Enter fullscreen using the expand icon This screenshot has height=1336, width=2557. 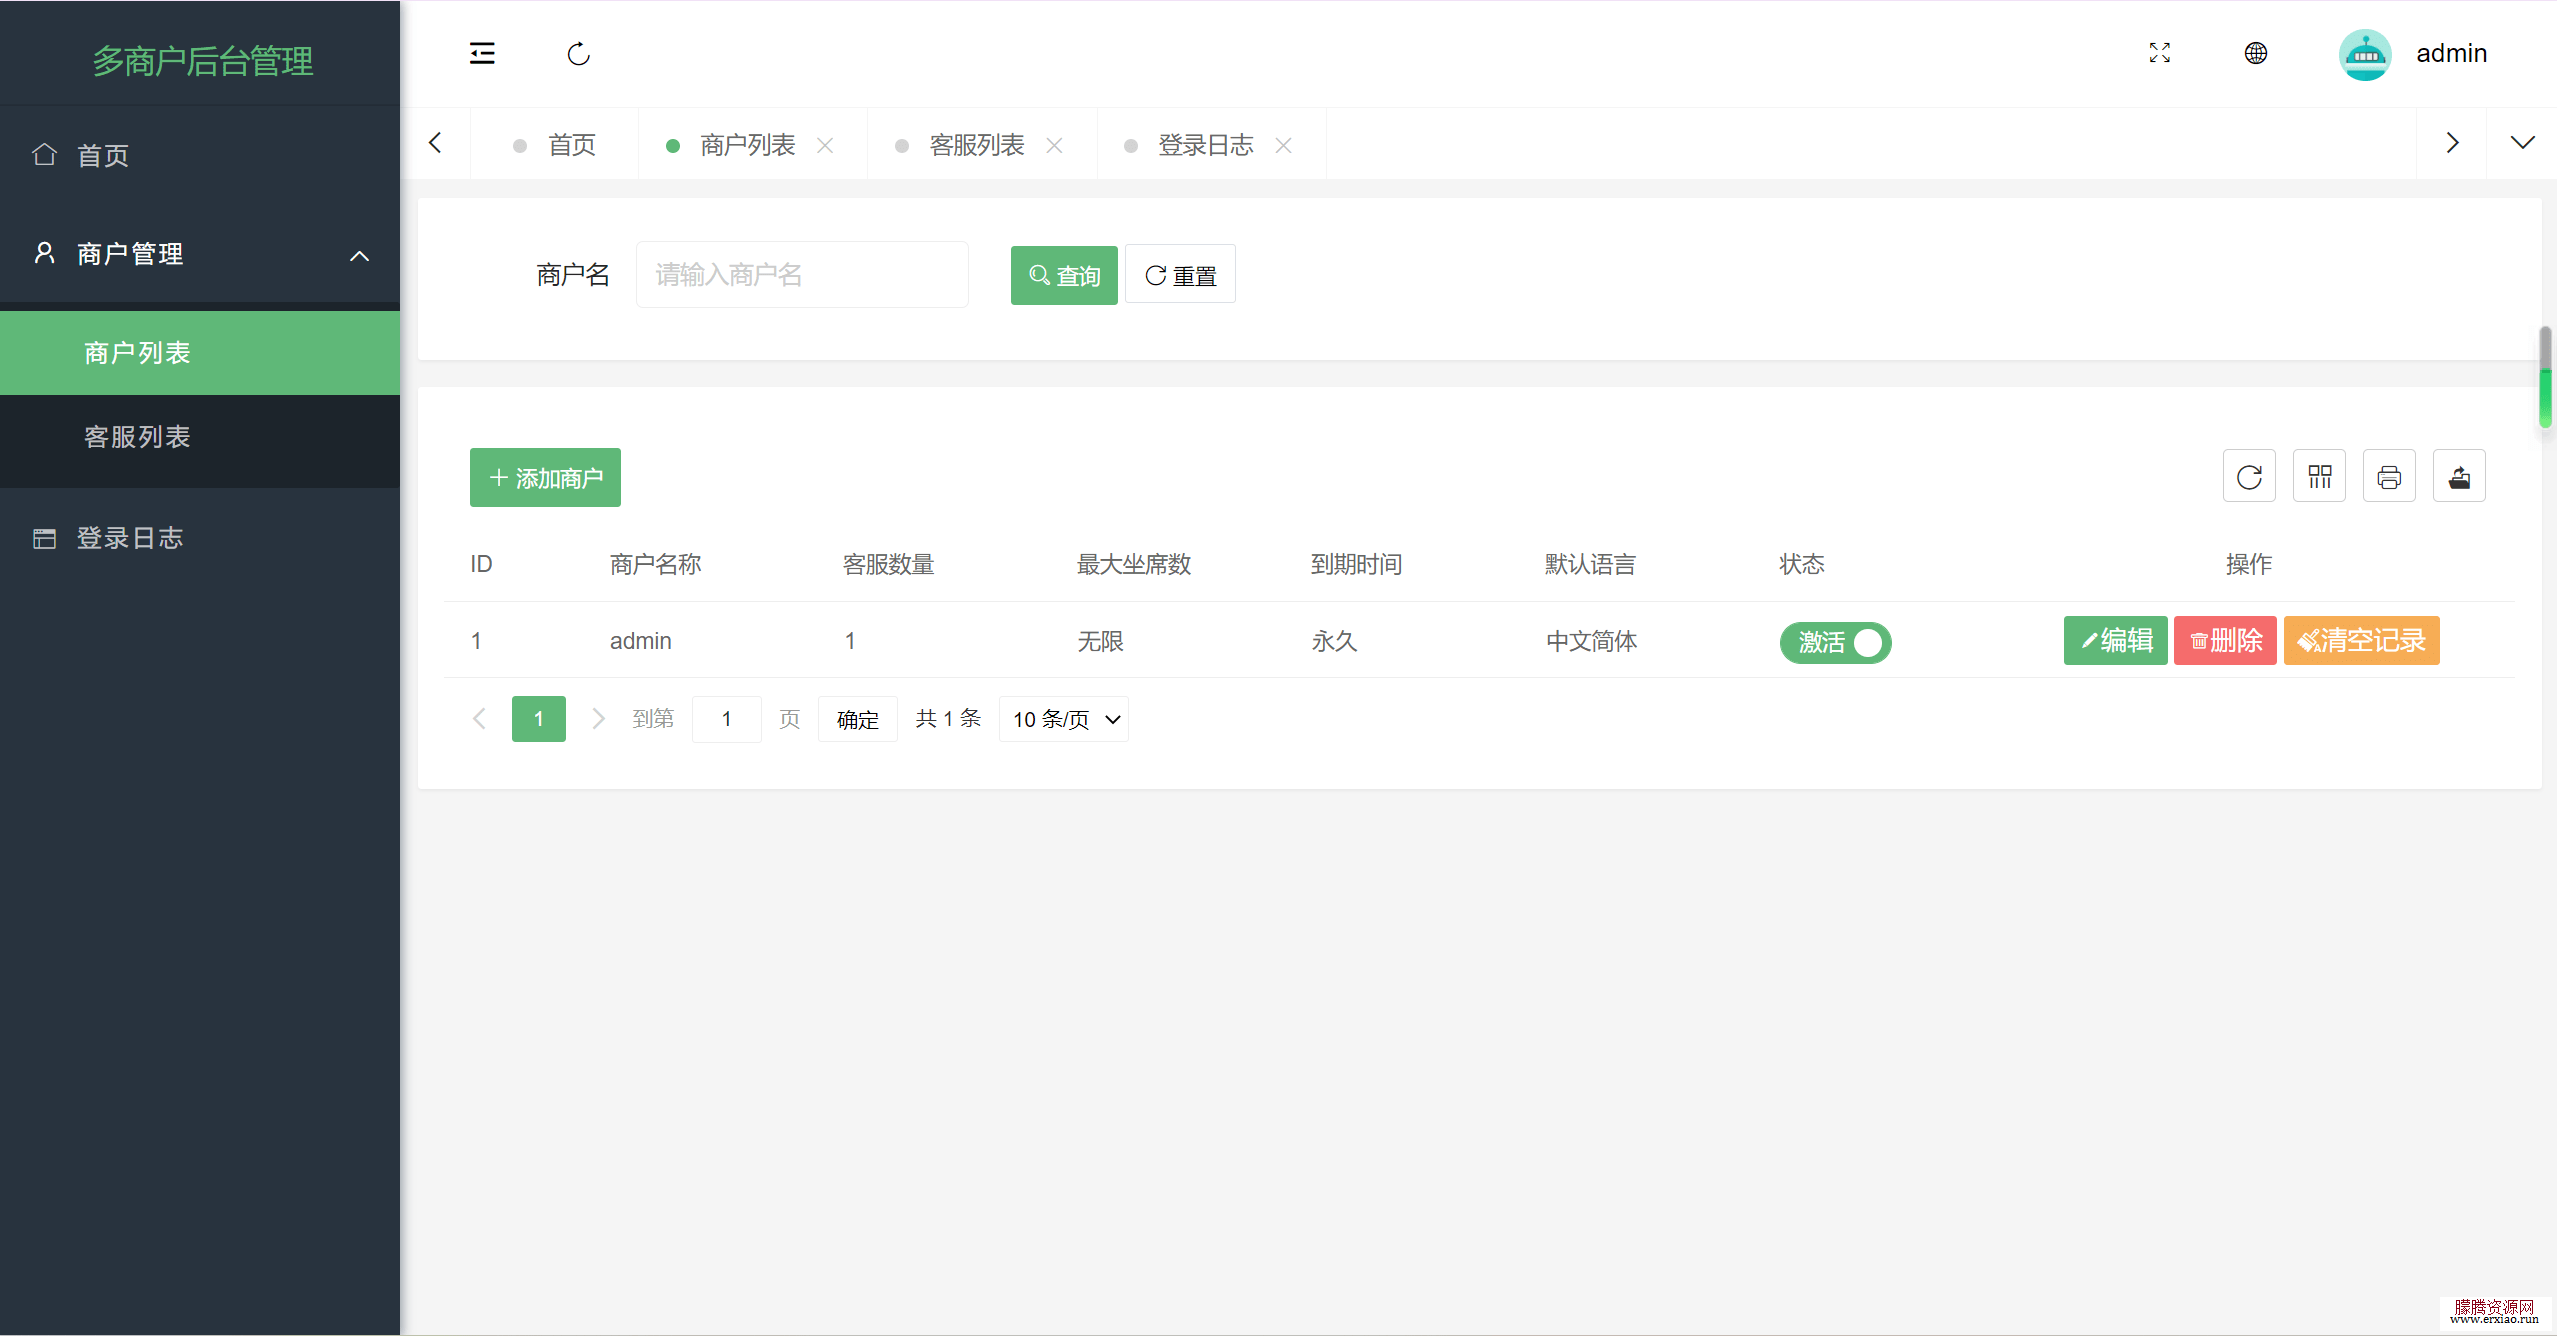(2159, 53)
